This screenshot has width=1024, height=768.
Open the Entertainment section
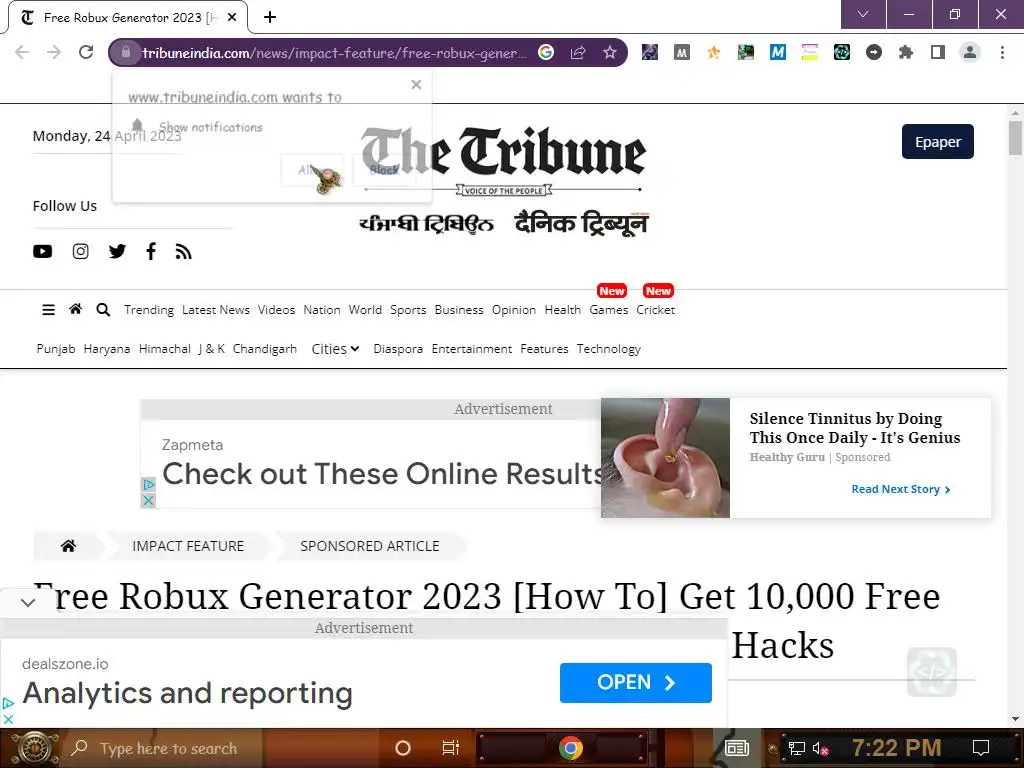472,349
